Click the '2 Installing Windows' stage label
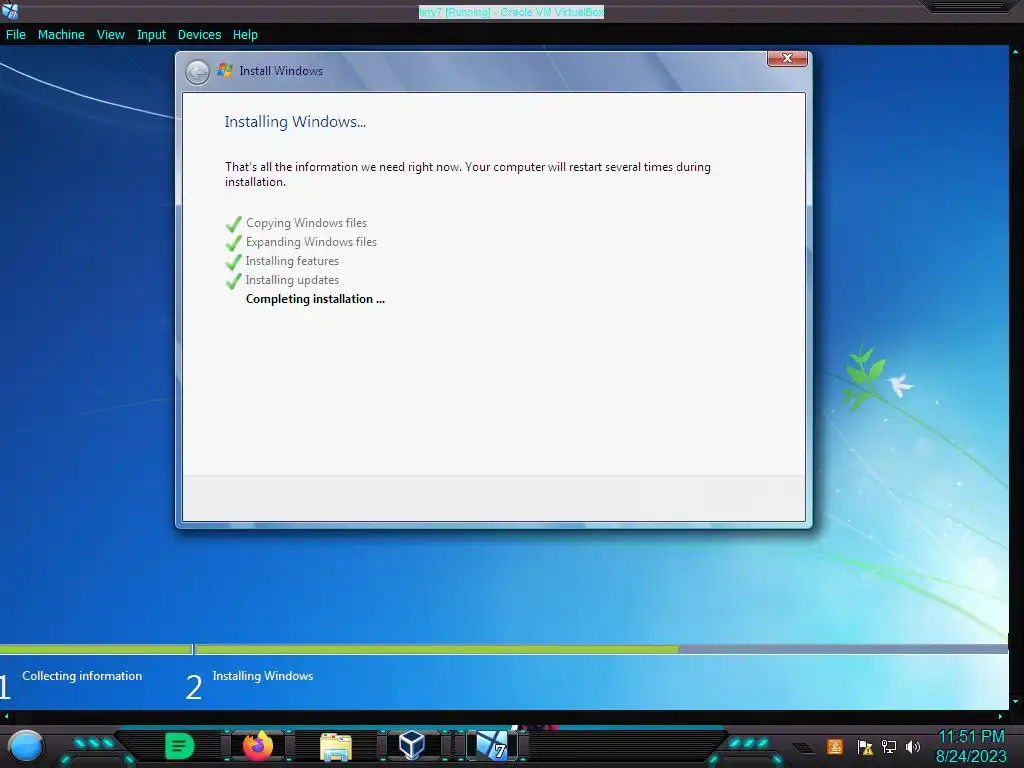1024x768 pixels. 249,684
